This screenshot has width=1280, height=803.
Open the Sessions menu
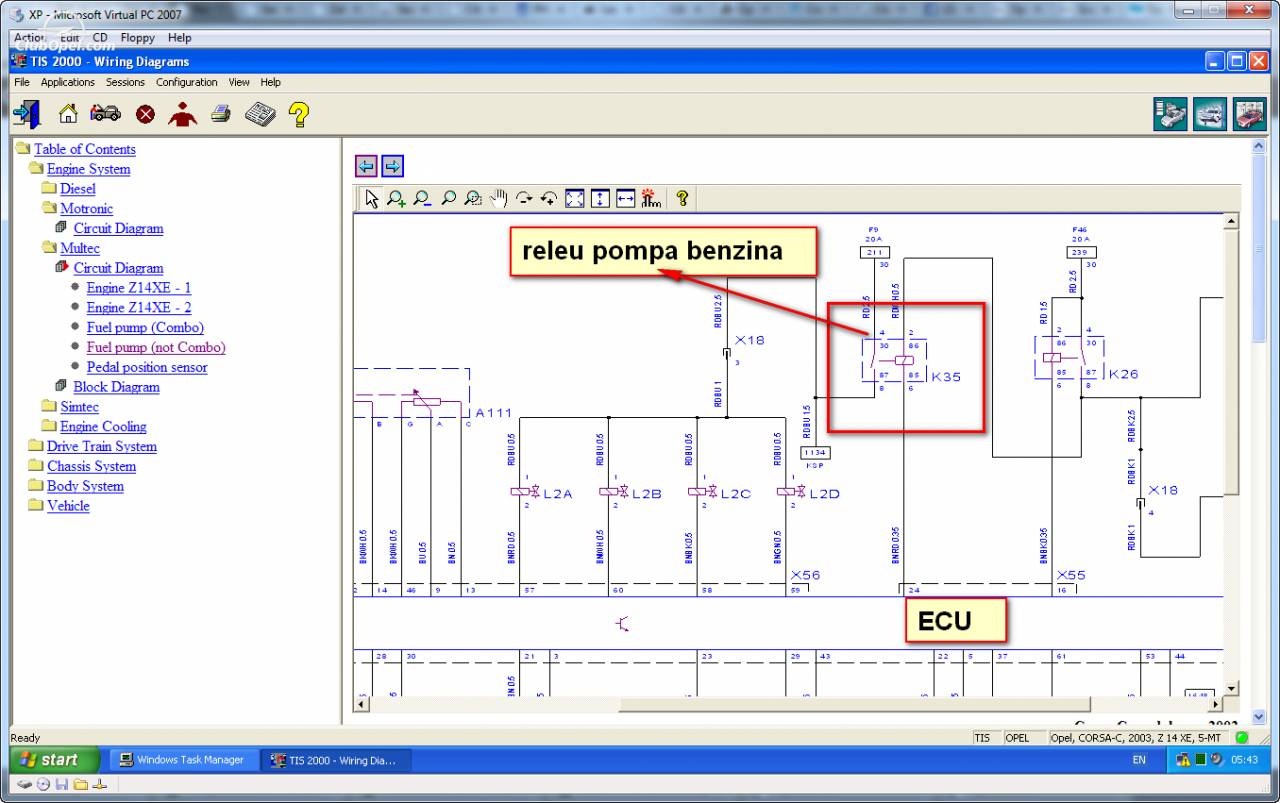[x=125, y=82]
